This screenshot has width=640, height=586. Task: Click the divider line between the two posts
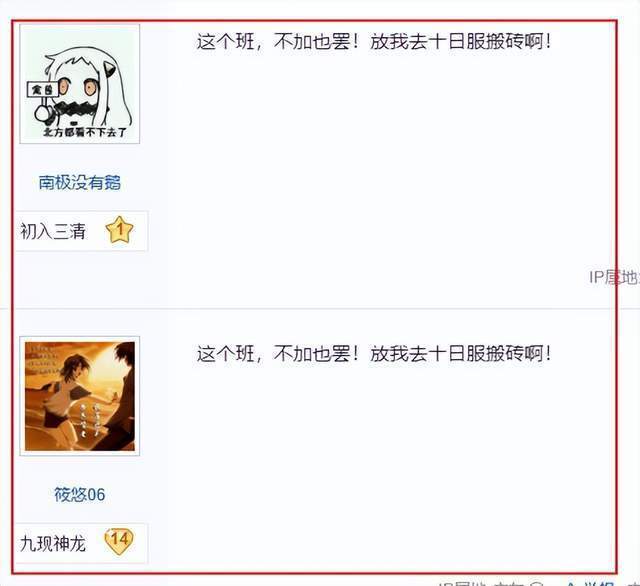[x=314, y=309]
